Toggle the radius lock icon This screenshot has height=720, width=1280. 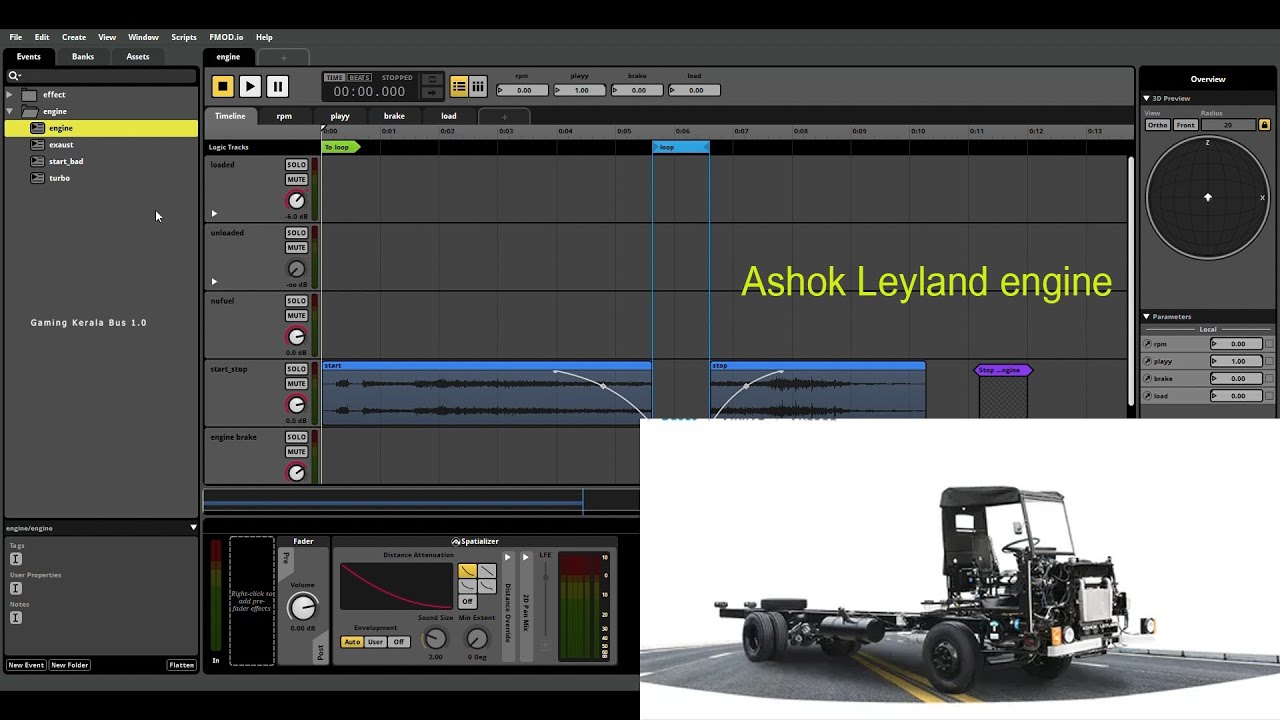click(x=1264, y=125)
